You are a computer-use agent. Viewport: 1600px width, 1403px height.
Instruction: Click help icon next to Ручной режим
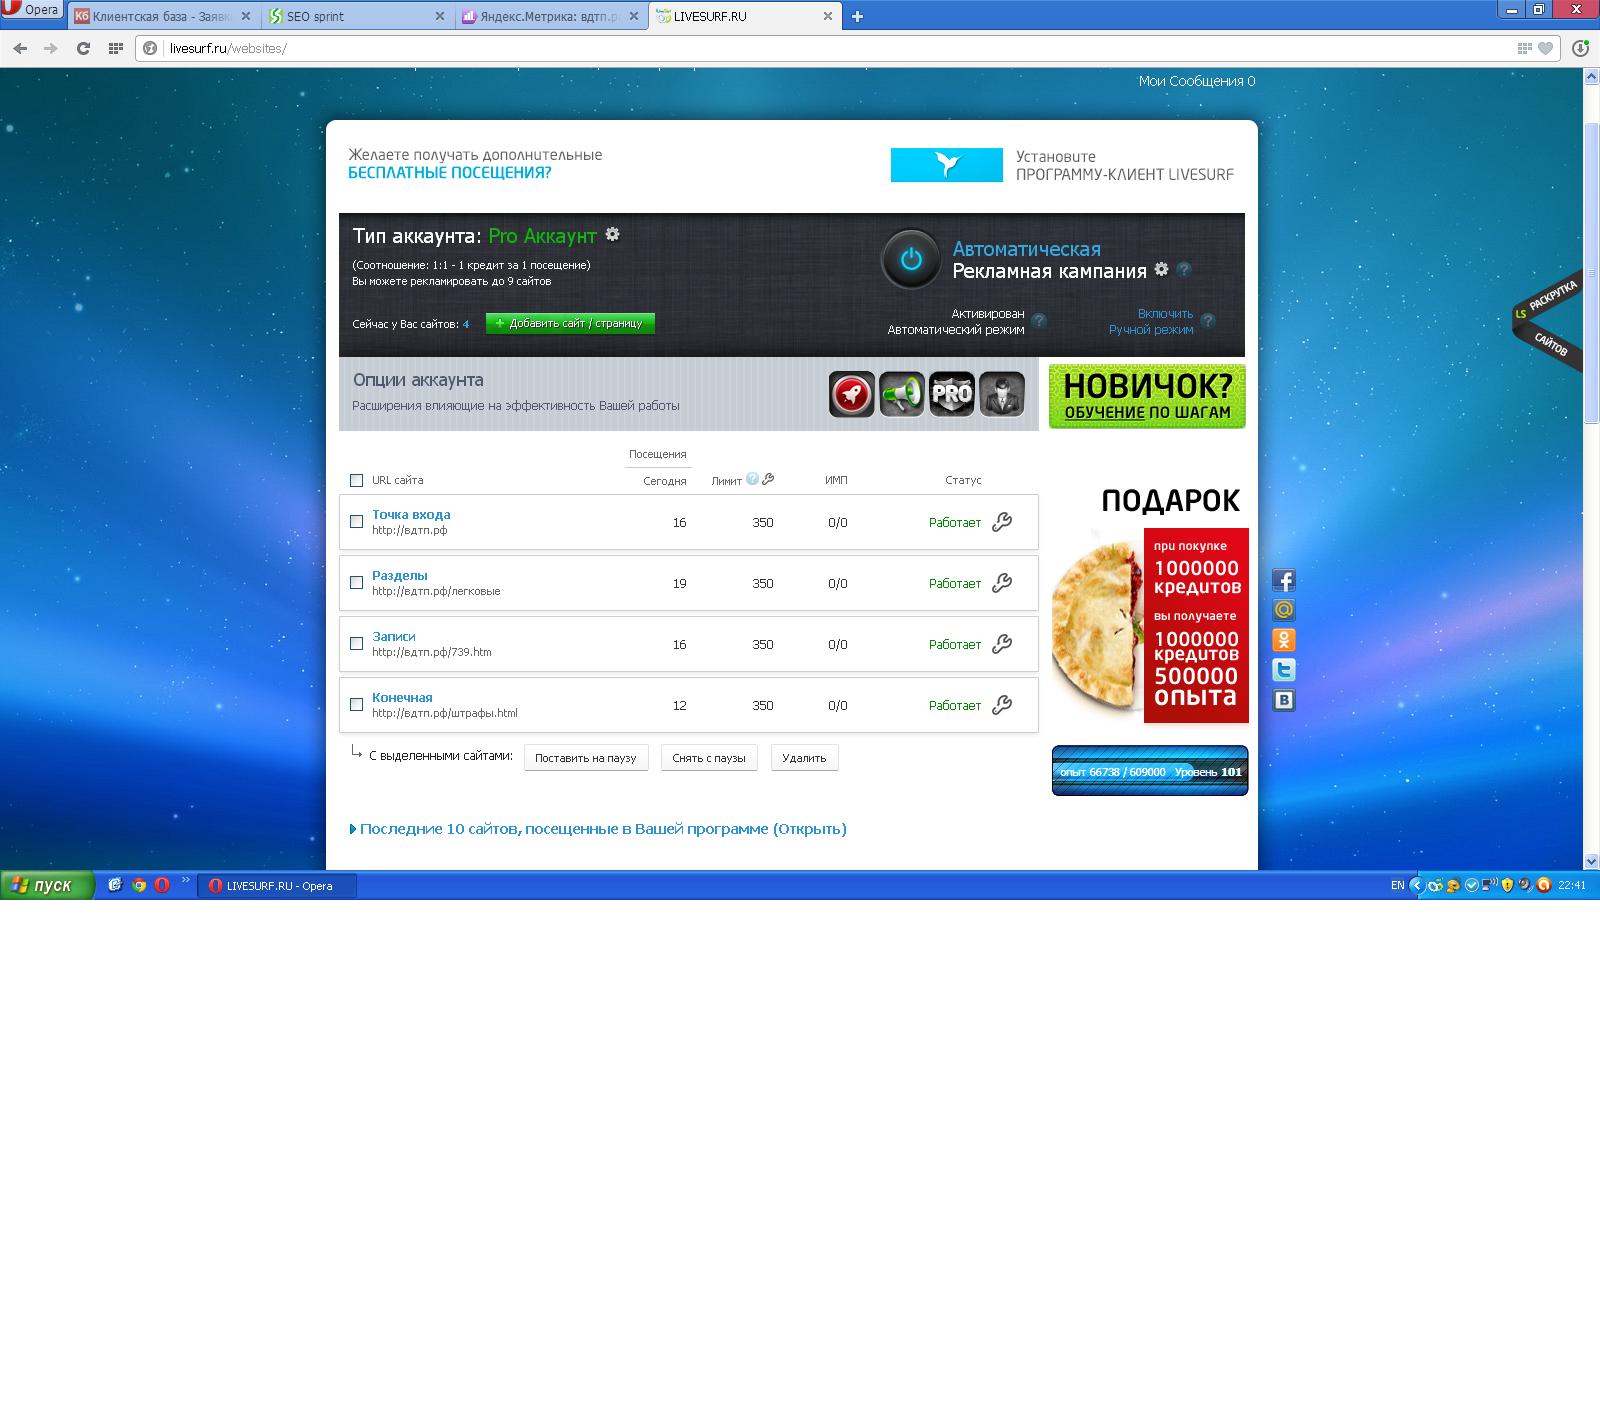pos(1208,321)
